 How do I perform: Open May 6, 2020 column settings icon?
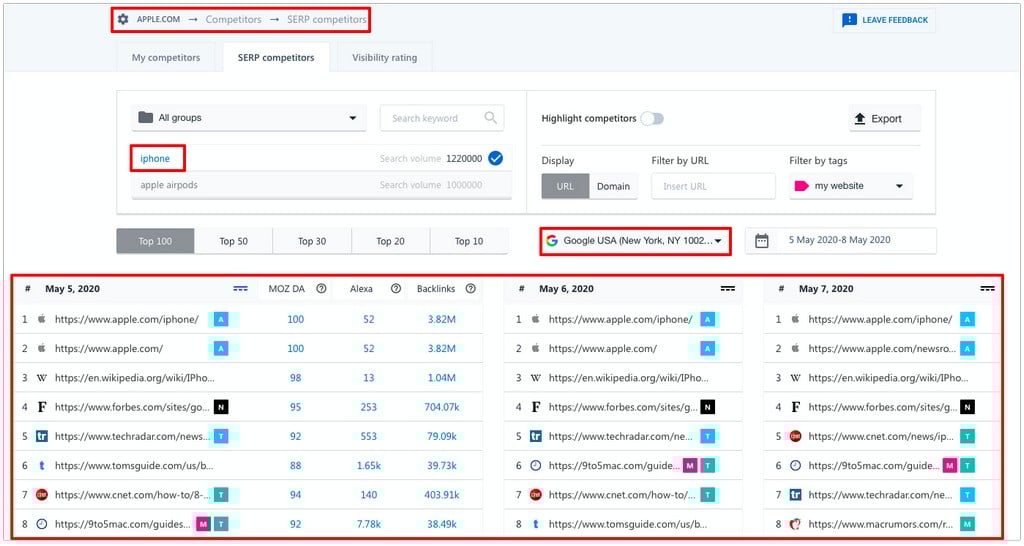pos(728,289)
